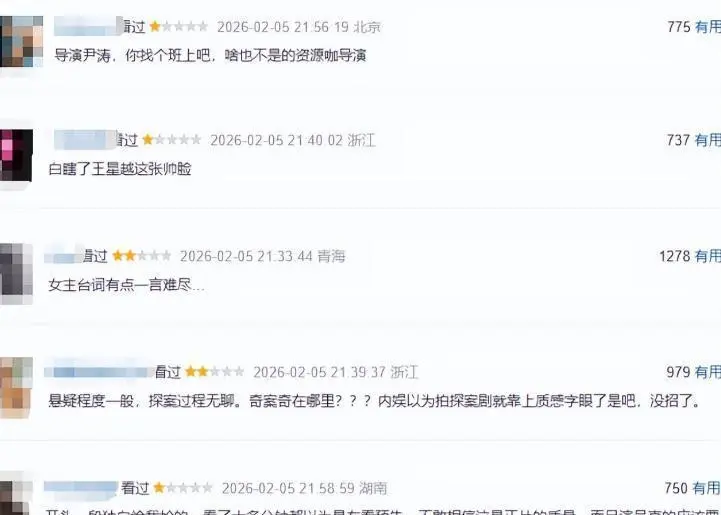
Task: Open the avatar of the Qinghai reviewer
Action: click(x=16, y=274)
